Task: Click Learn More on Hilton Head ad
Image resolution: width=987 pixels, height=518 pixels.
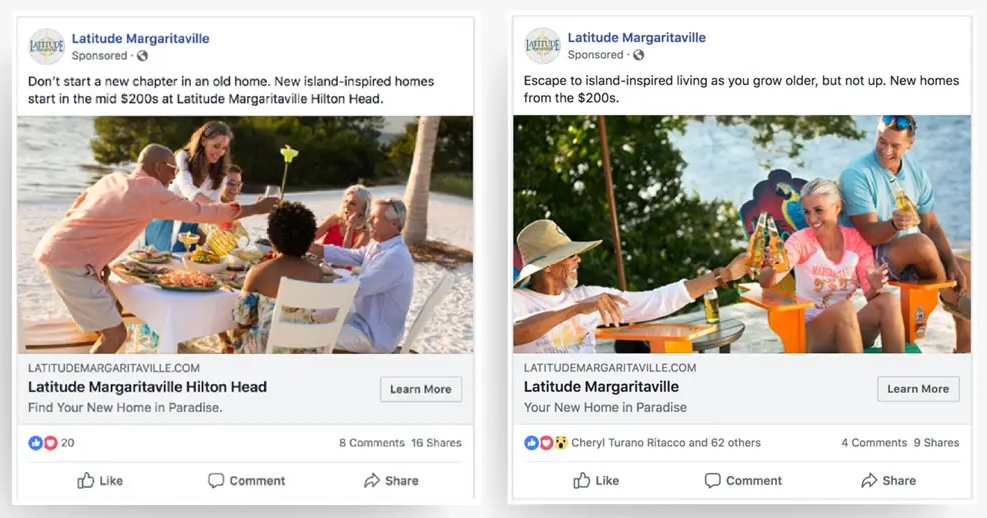Action: tap(420, 389)
